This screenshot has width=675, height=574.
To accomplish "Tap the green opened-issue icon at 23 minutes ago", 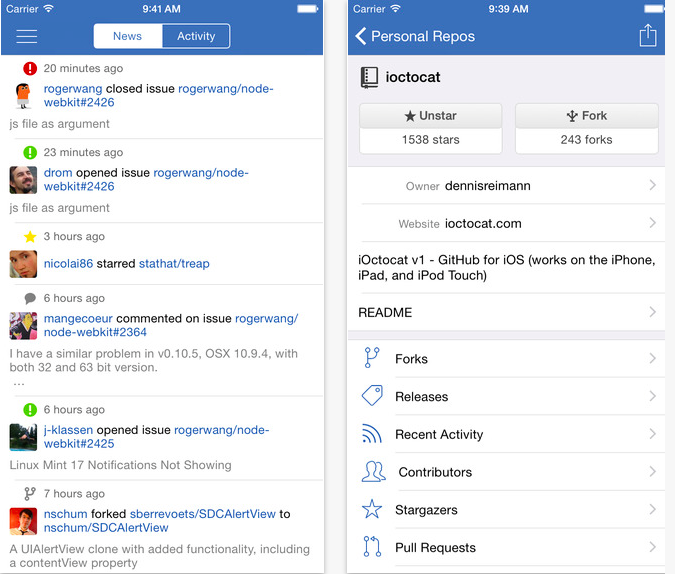I will click(x=30, y=152).
